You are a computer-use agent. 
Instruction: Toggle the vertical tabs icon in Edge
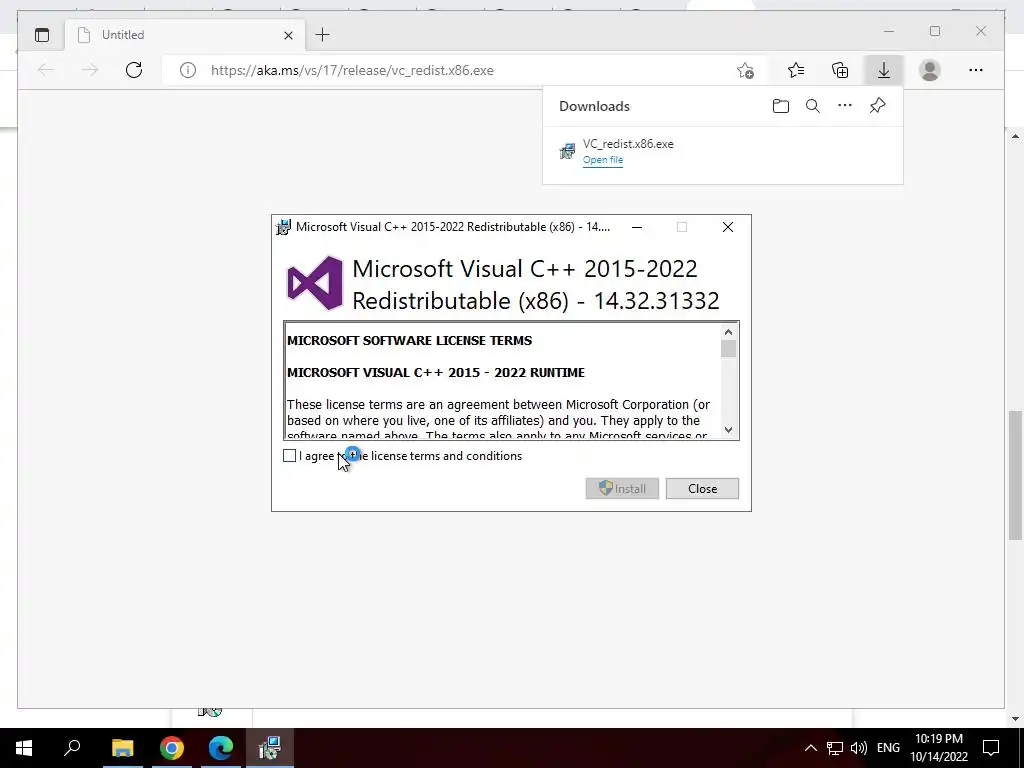click(x=42, y=35)
